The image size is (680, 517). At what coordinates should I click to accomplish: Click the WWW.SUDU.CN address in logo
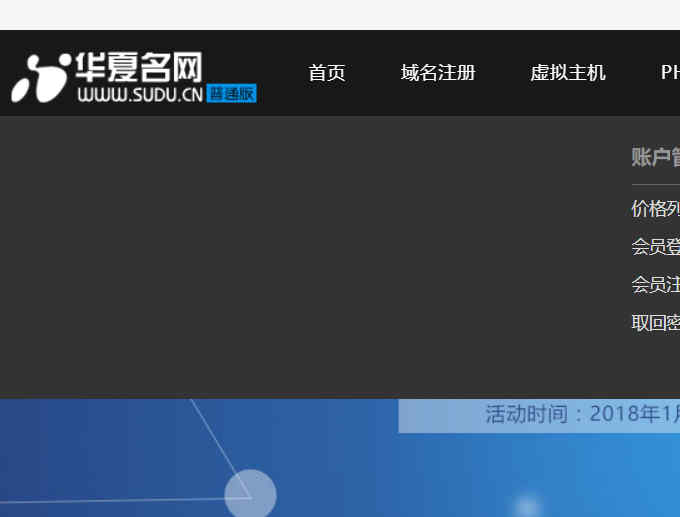coord(140,95)
